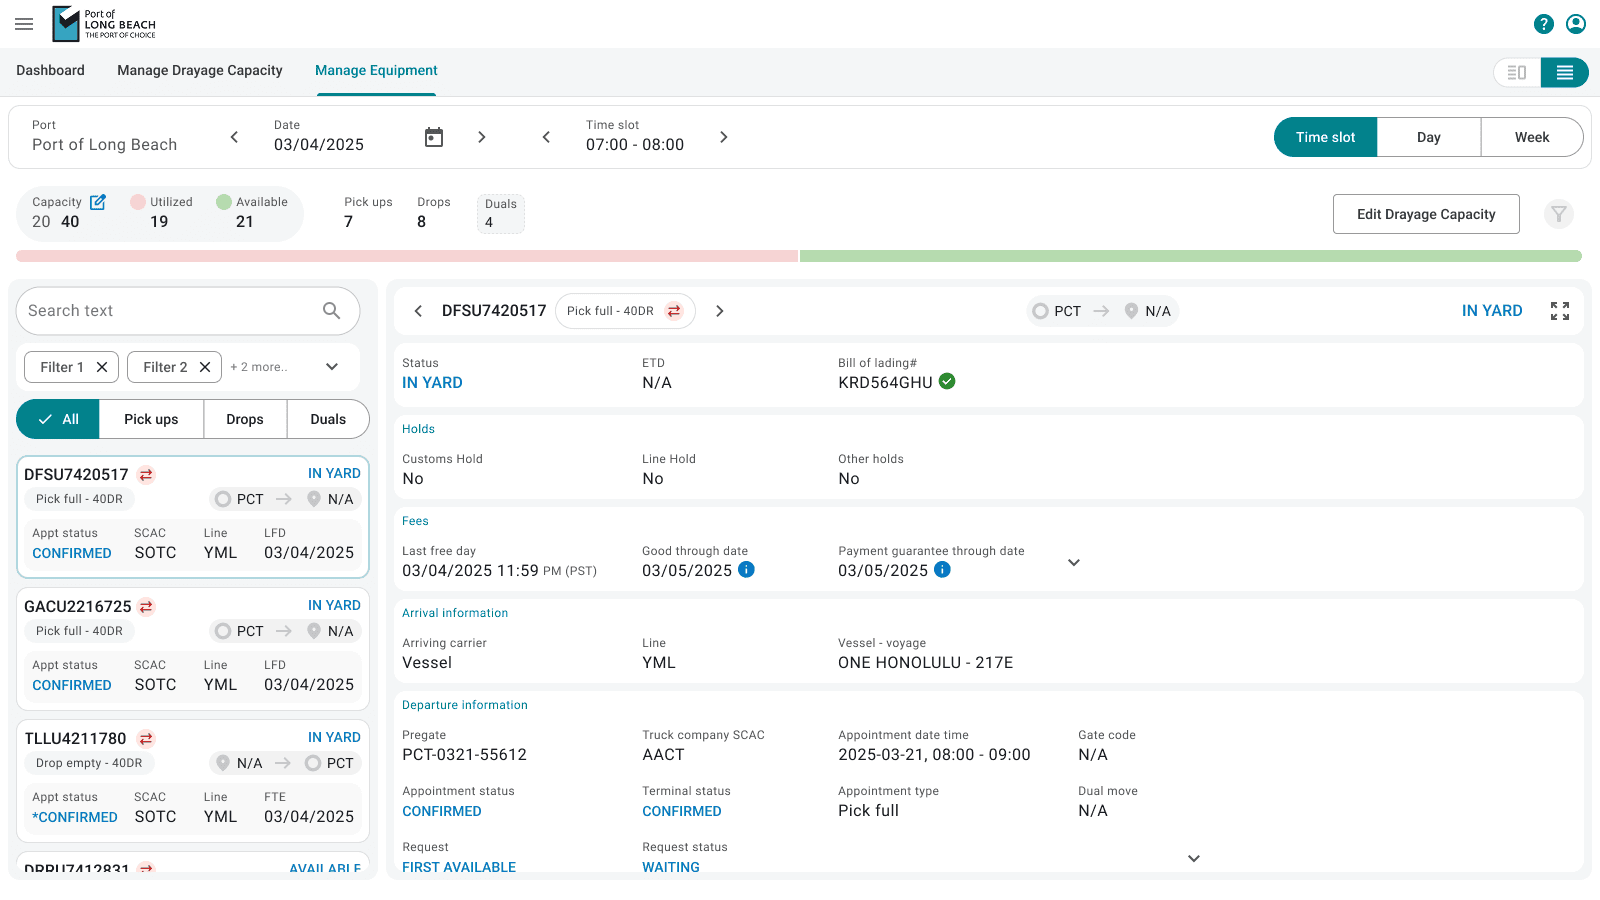Expand the filters dropdown chevron
The height and width of the screenshot is (900, 1600).
coord(332,367)
